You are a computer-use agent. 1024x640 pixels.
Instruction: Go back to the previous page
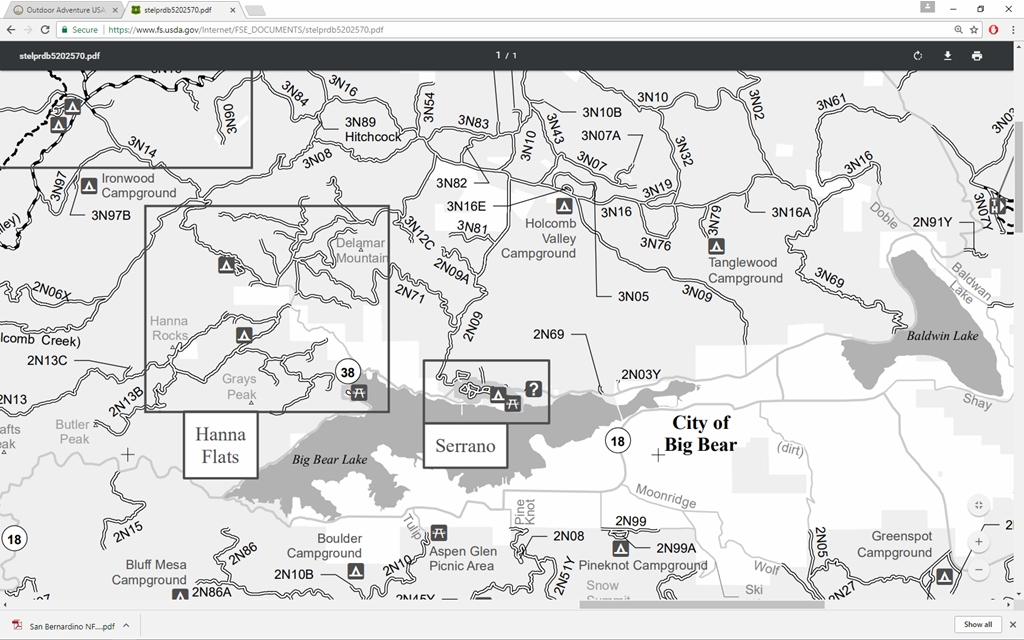[11, 30]
